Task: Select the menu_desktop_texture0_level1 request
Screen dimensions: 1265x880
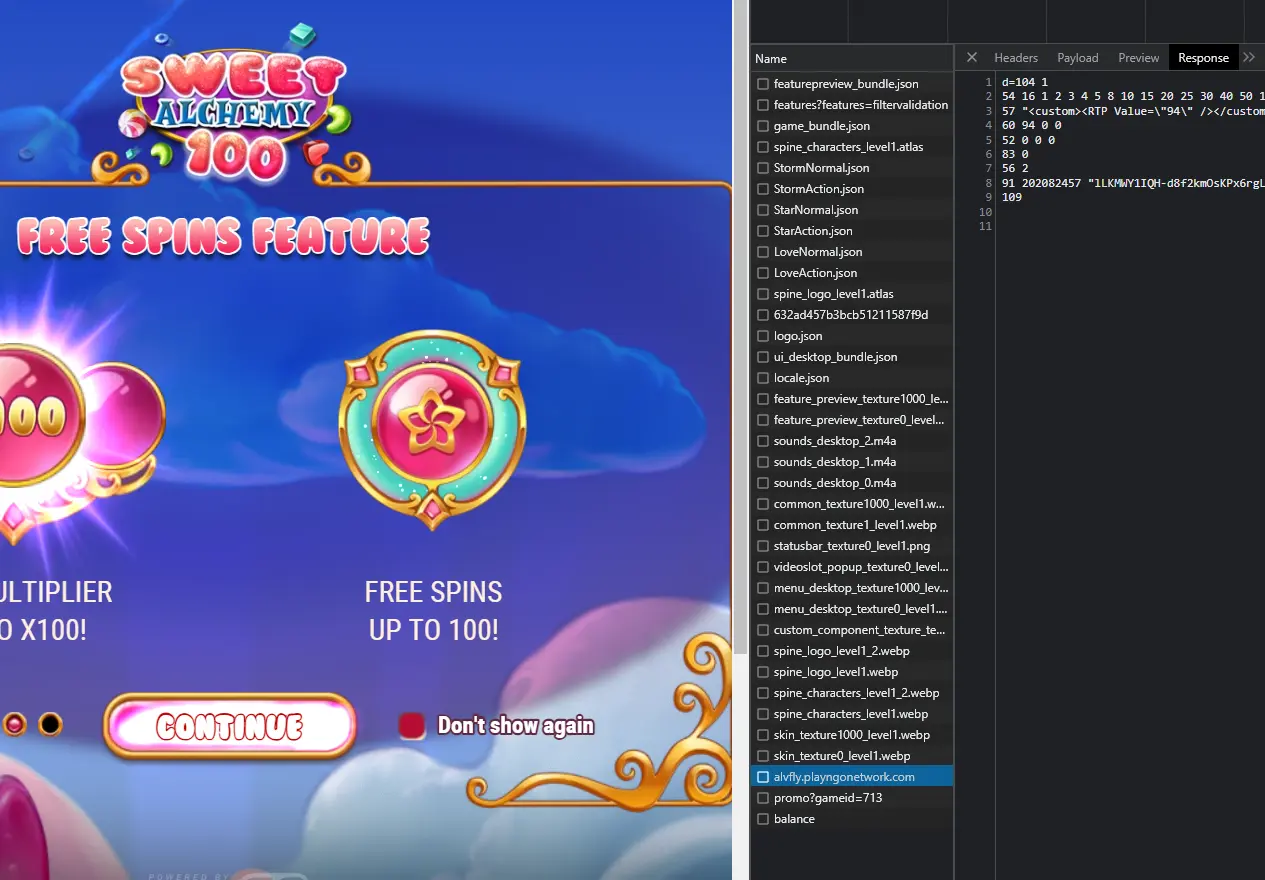Action: pos(851,609)
